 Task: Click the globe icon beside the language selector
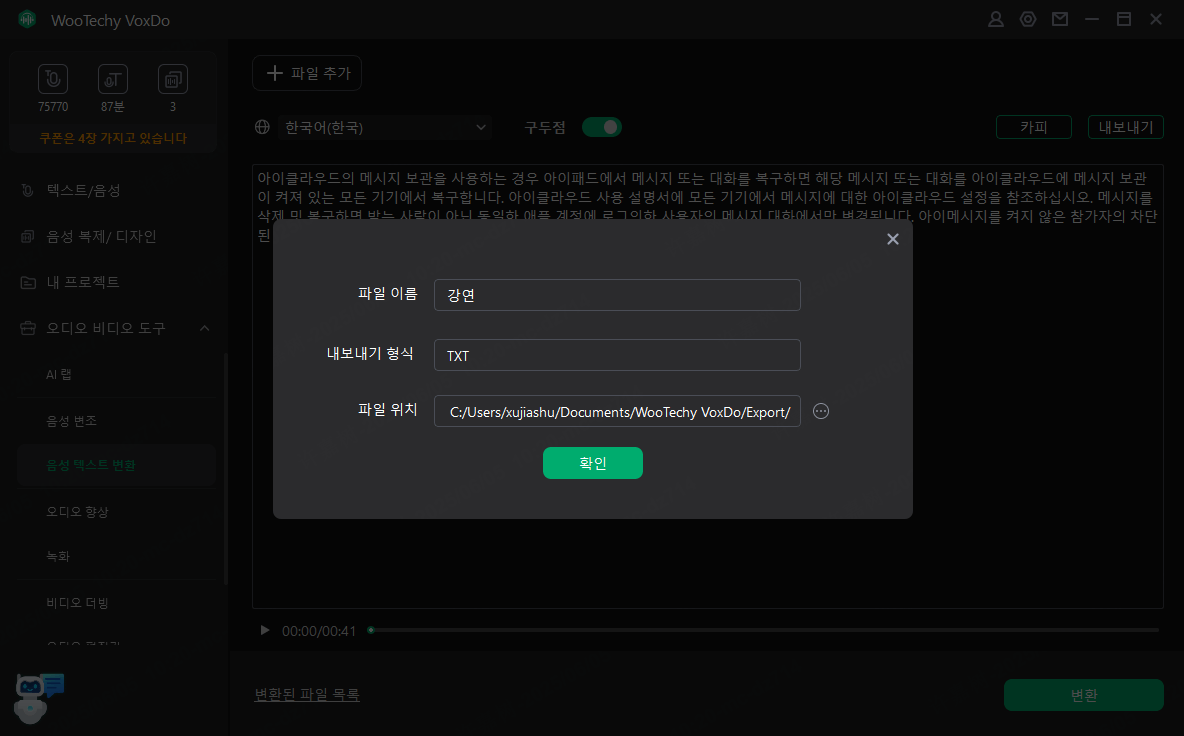click(x=262, y=127)
